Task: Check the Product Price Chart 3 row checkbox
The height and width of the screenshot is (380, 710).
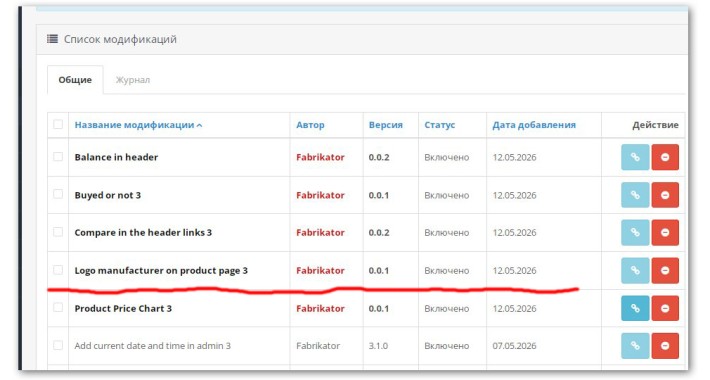Action: click(x=58, y=308)
